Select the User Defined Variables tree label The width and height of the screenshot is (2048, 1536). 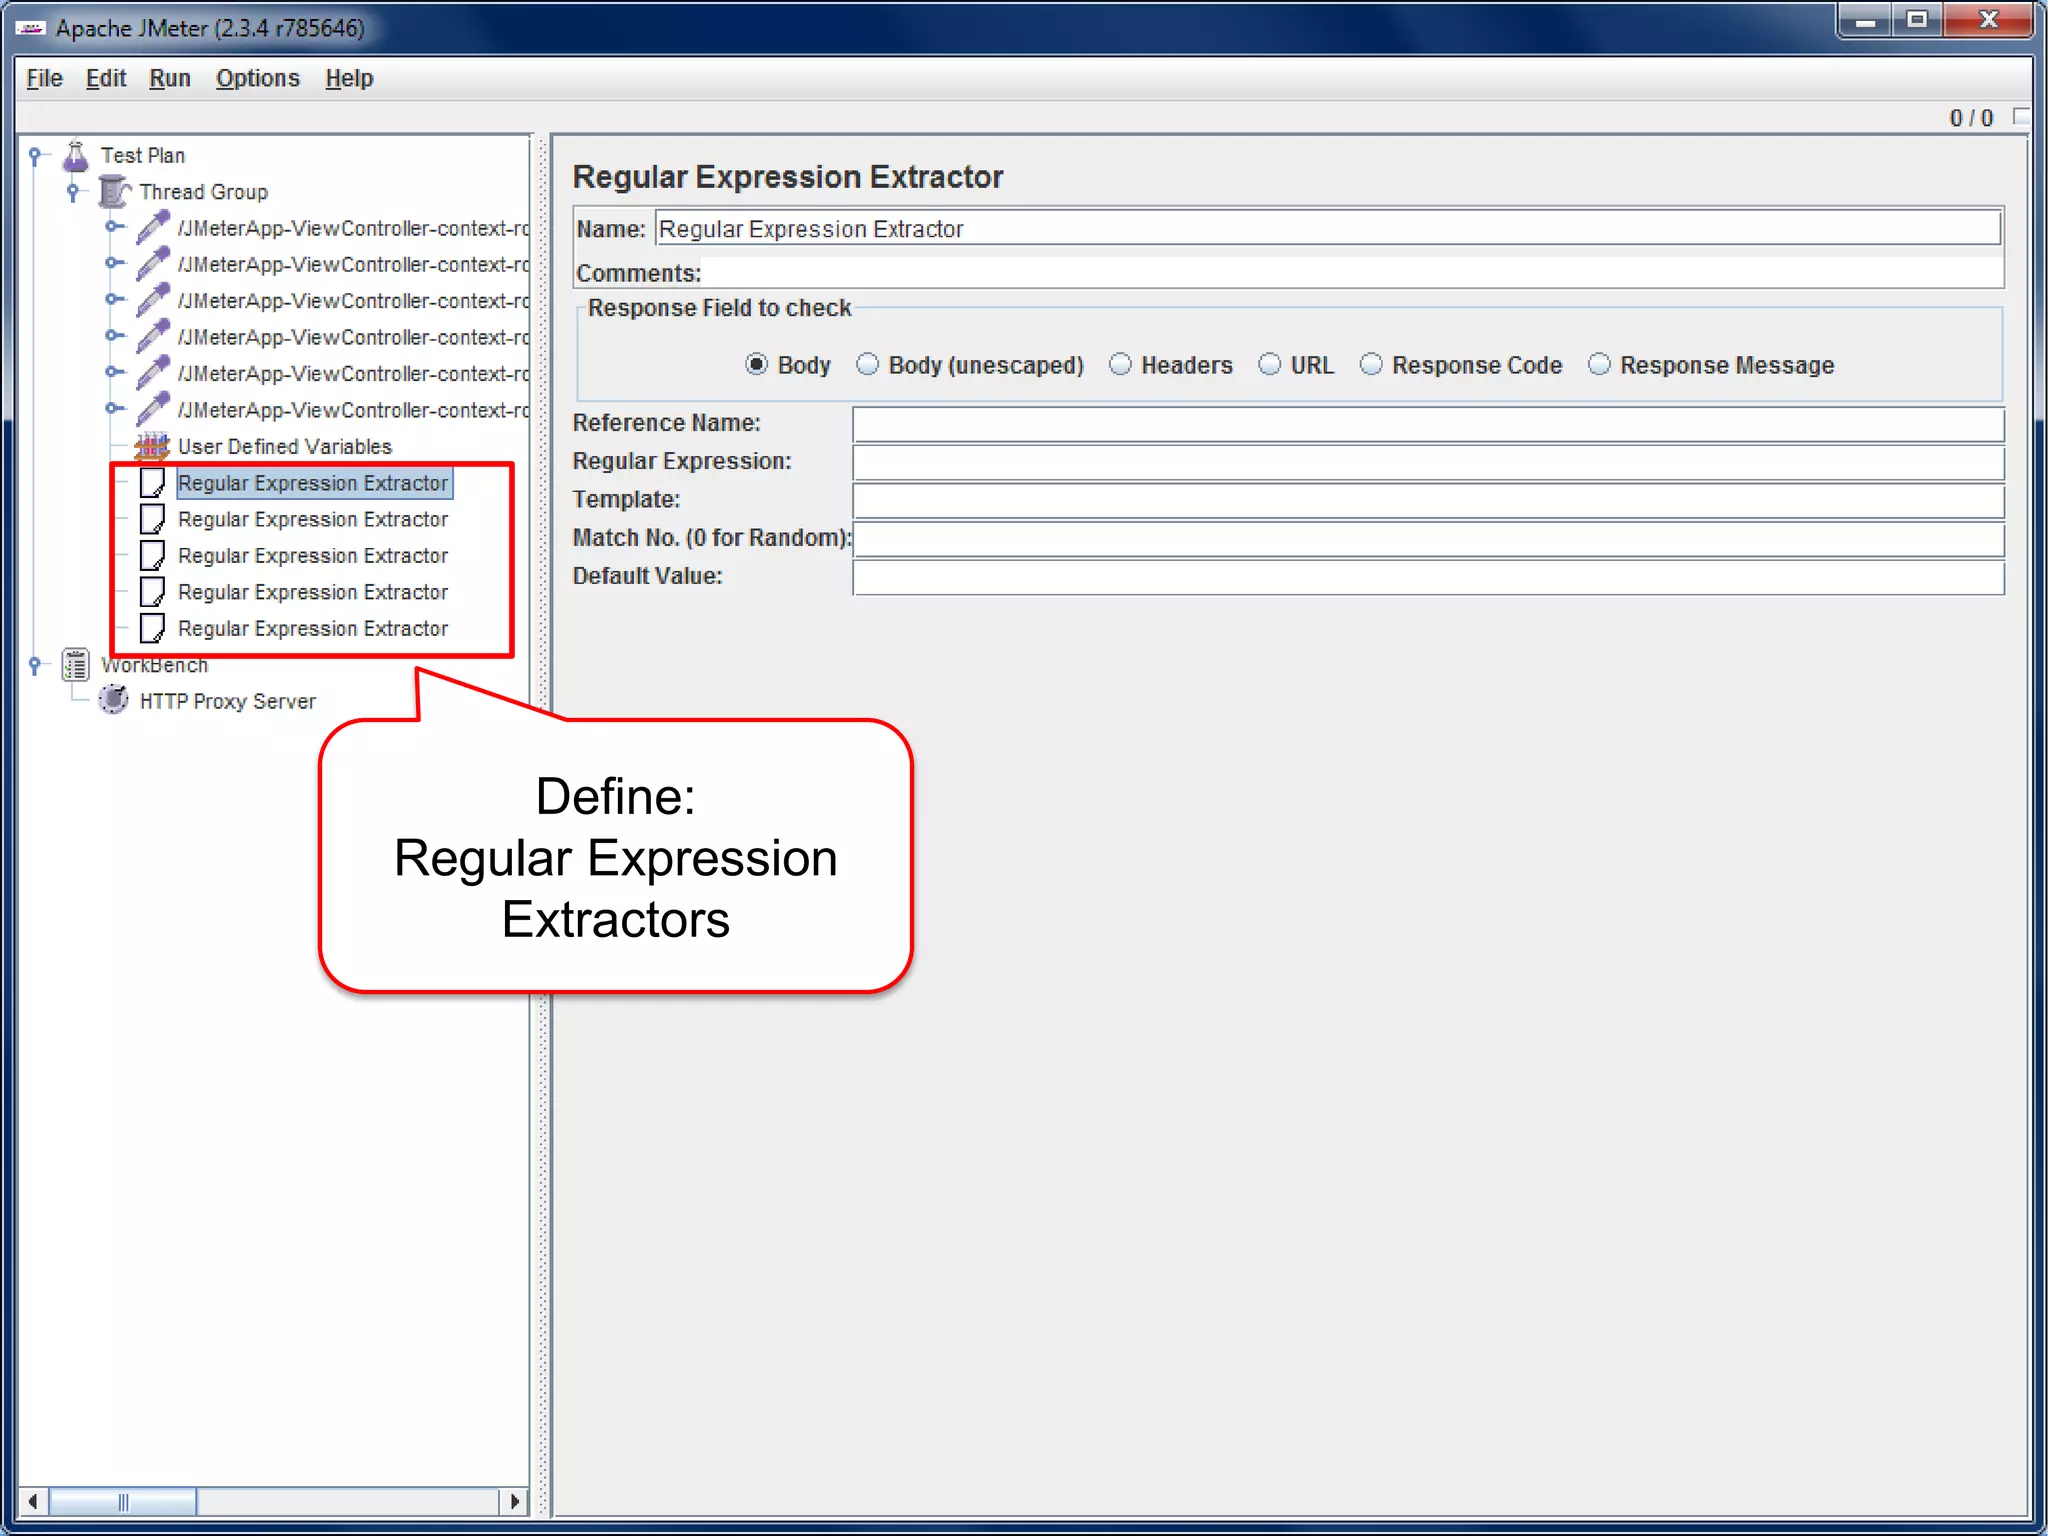pyautogui.click(x=285, y=447)
